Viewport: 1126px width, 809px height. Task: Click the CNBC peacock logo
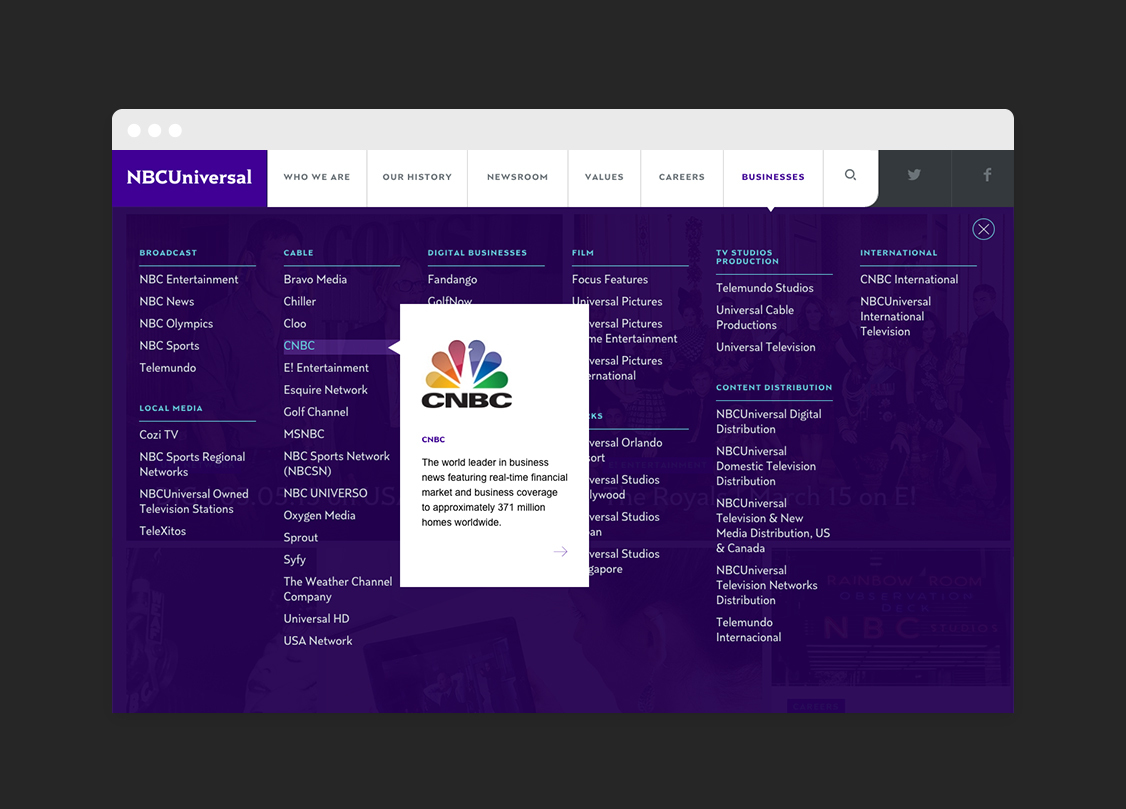[x=467, y=374]
